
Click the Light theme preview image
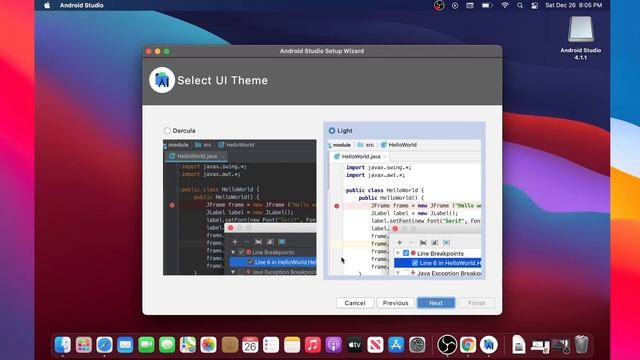[404, 208]
